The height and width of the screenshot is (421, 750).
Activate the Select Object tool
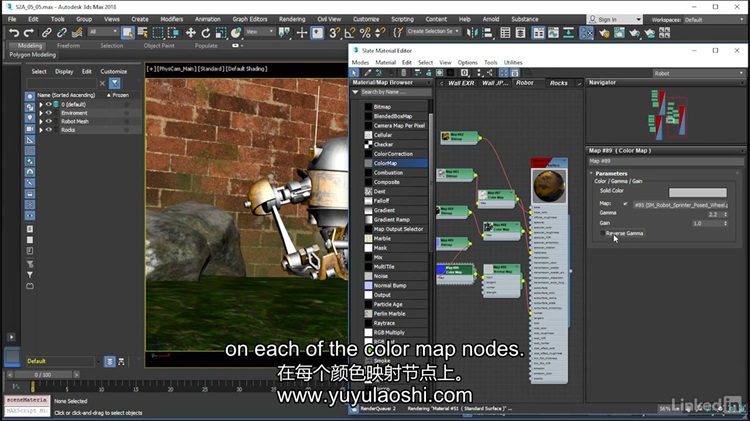coord(128,33)
